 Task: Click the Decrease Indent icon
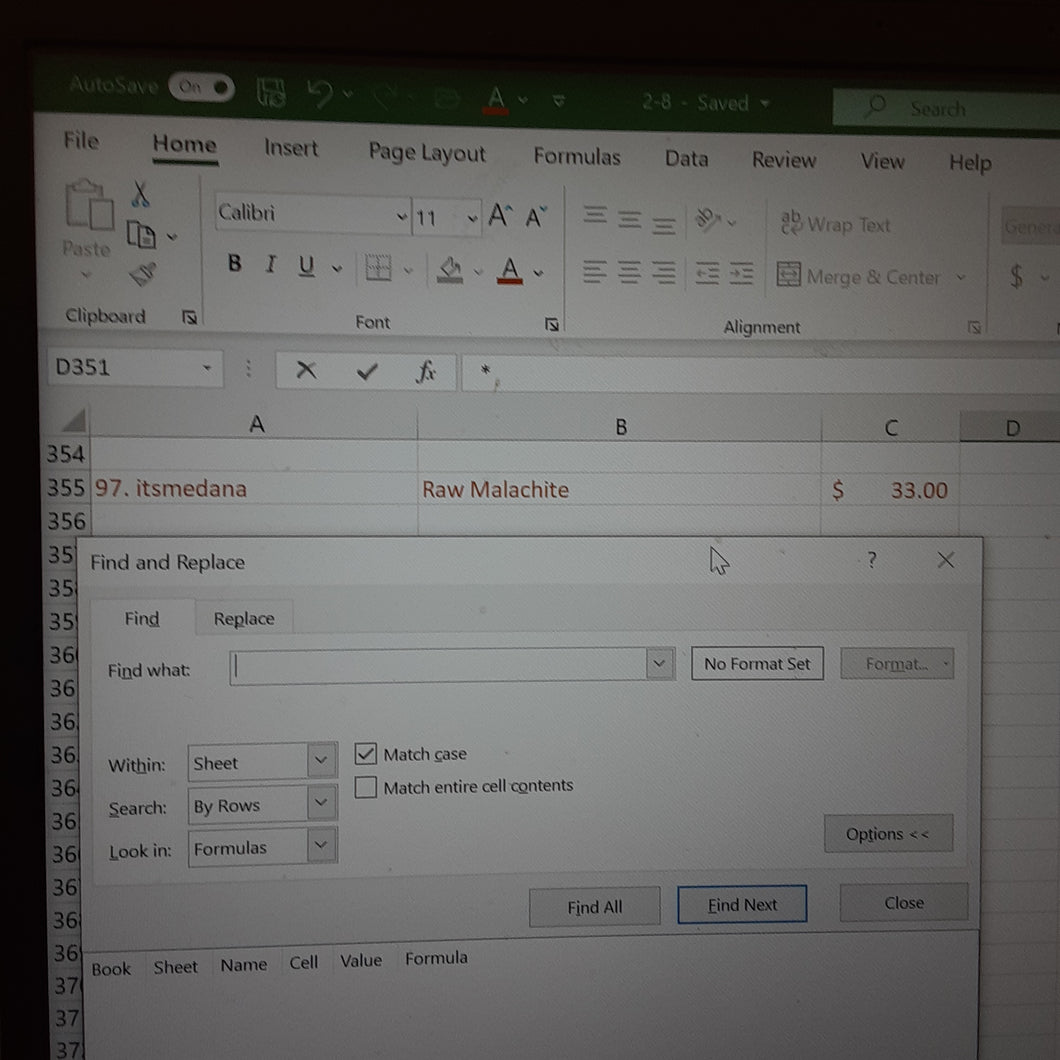tap(707, 274)
